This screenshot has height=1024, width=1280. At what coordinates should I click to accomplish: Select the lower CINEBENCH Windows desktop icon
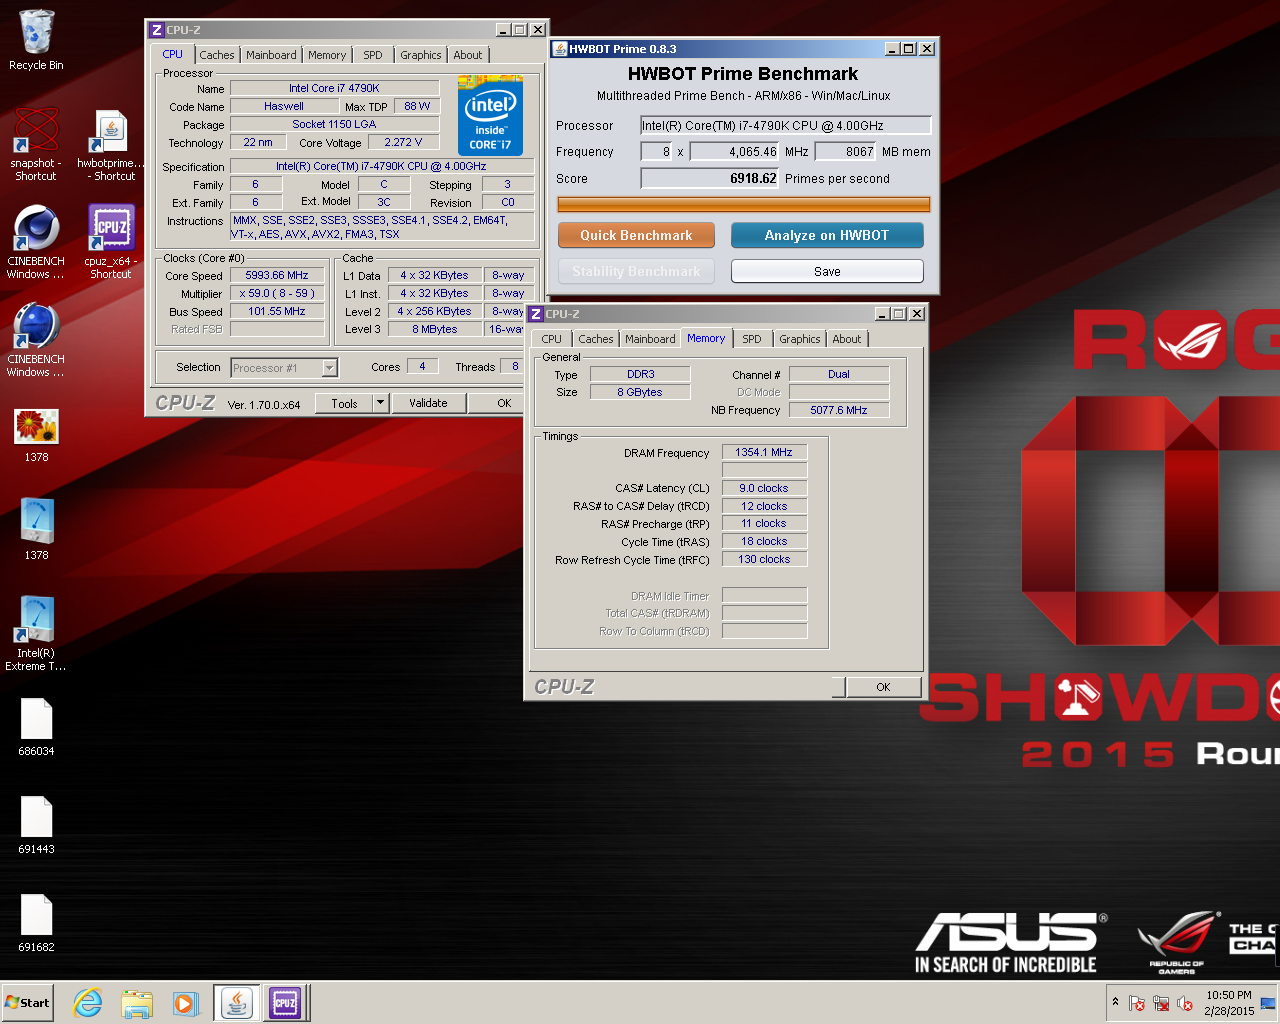pyautogui.click(x=36, y=340)
